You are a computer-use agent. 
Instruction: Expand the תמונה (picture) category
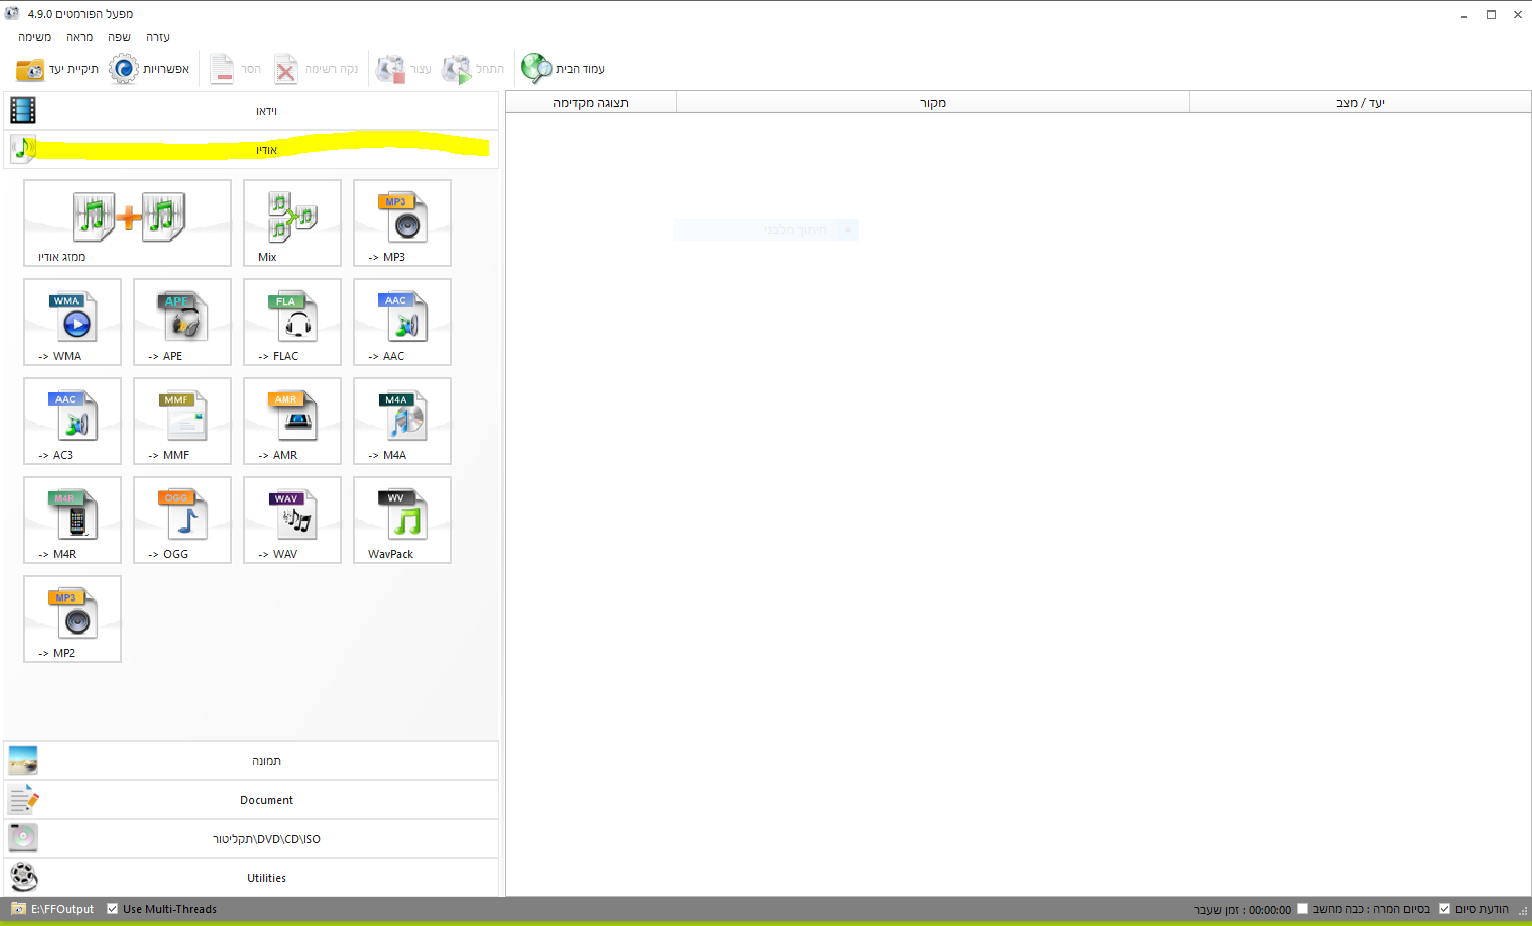[251, 761]
